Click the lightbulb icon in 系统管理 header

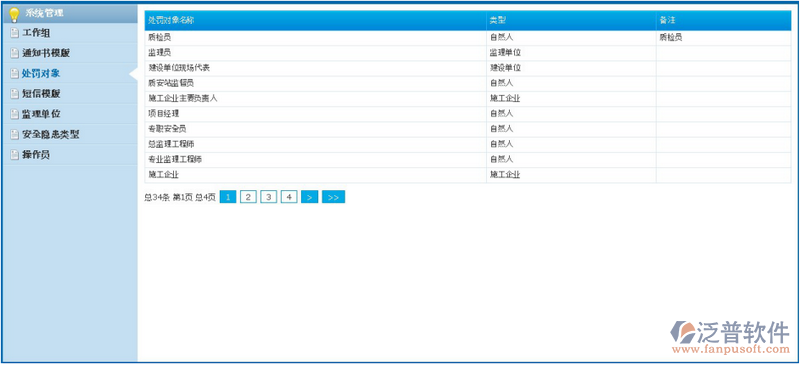tap(14, 14)
